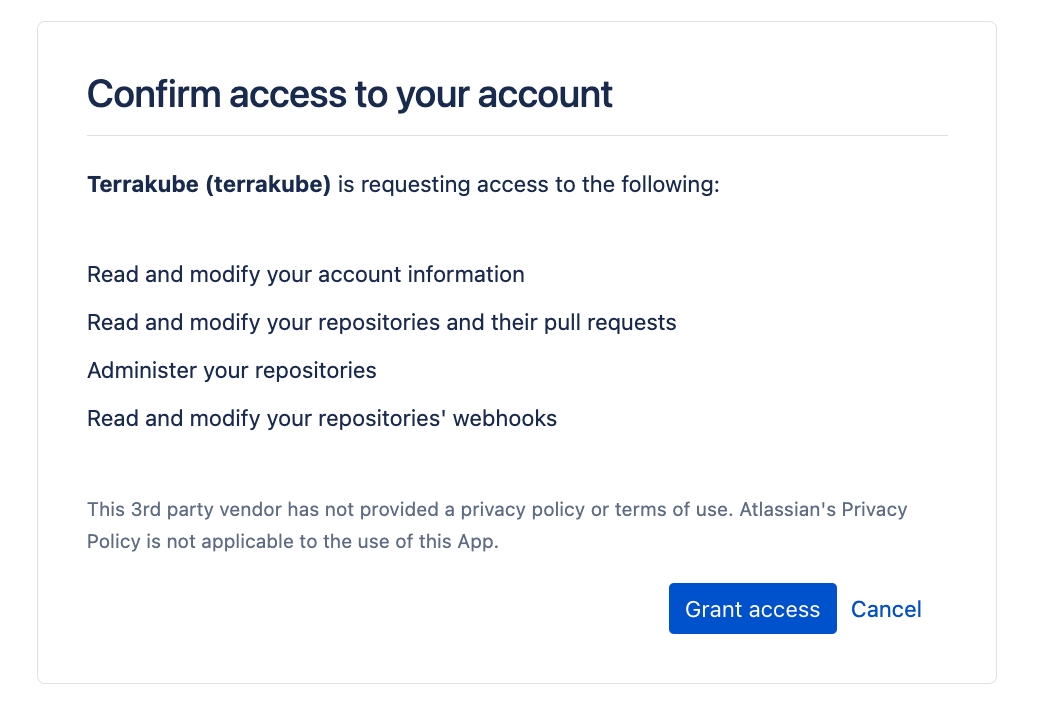Click the 'Administer your repositories' permission

(232, 370)
